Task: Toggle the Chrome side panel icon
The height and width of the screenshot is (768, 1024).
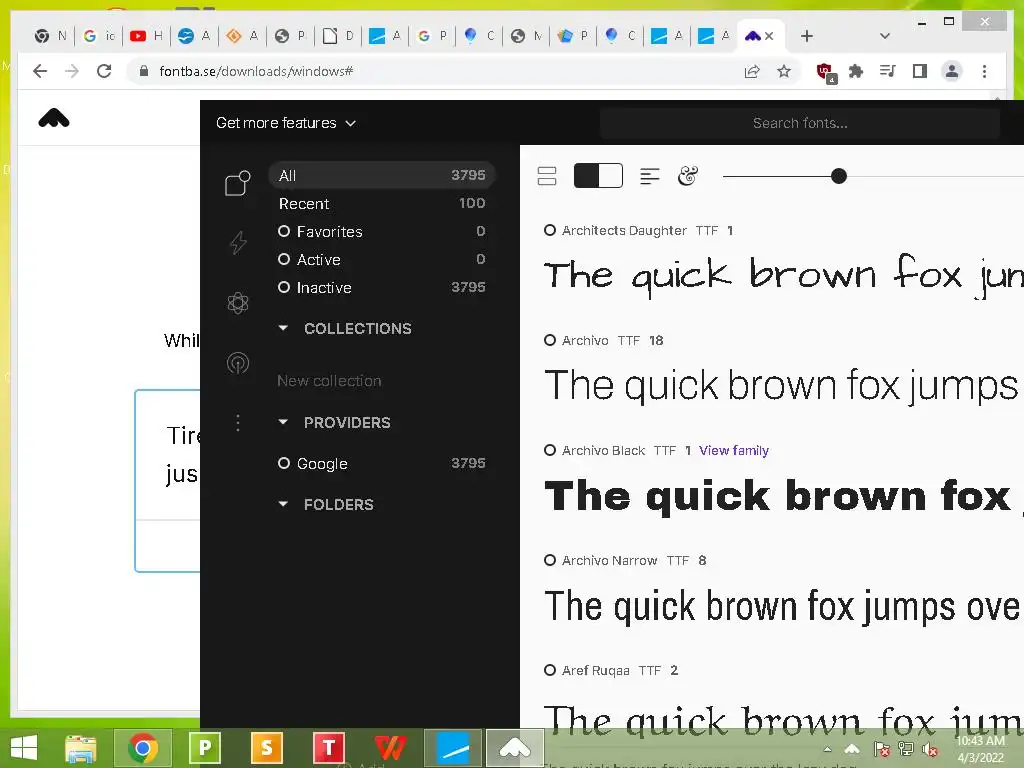Action: [x=920, y=71]
